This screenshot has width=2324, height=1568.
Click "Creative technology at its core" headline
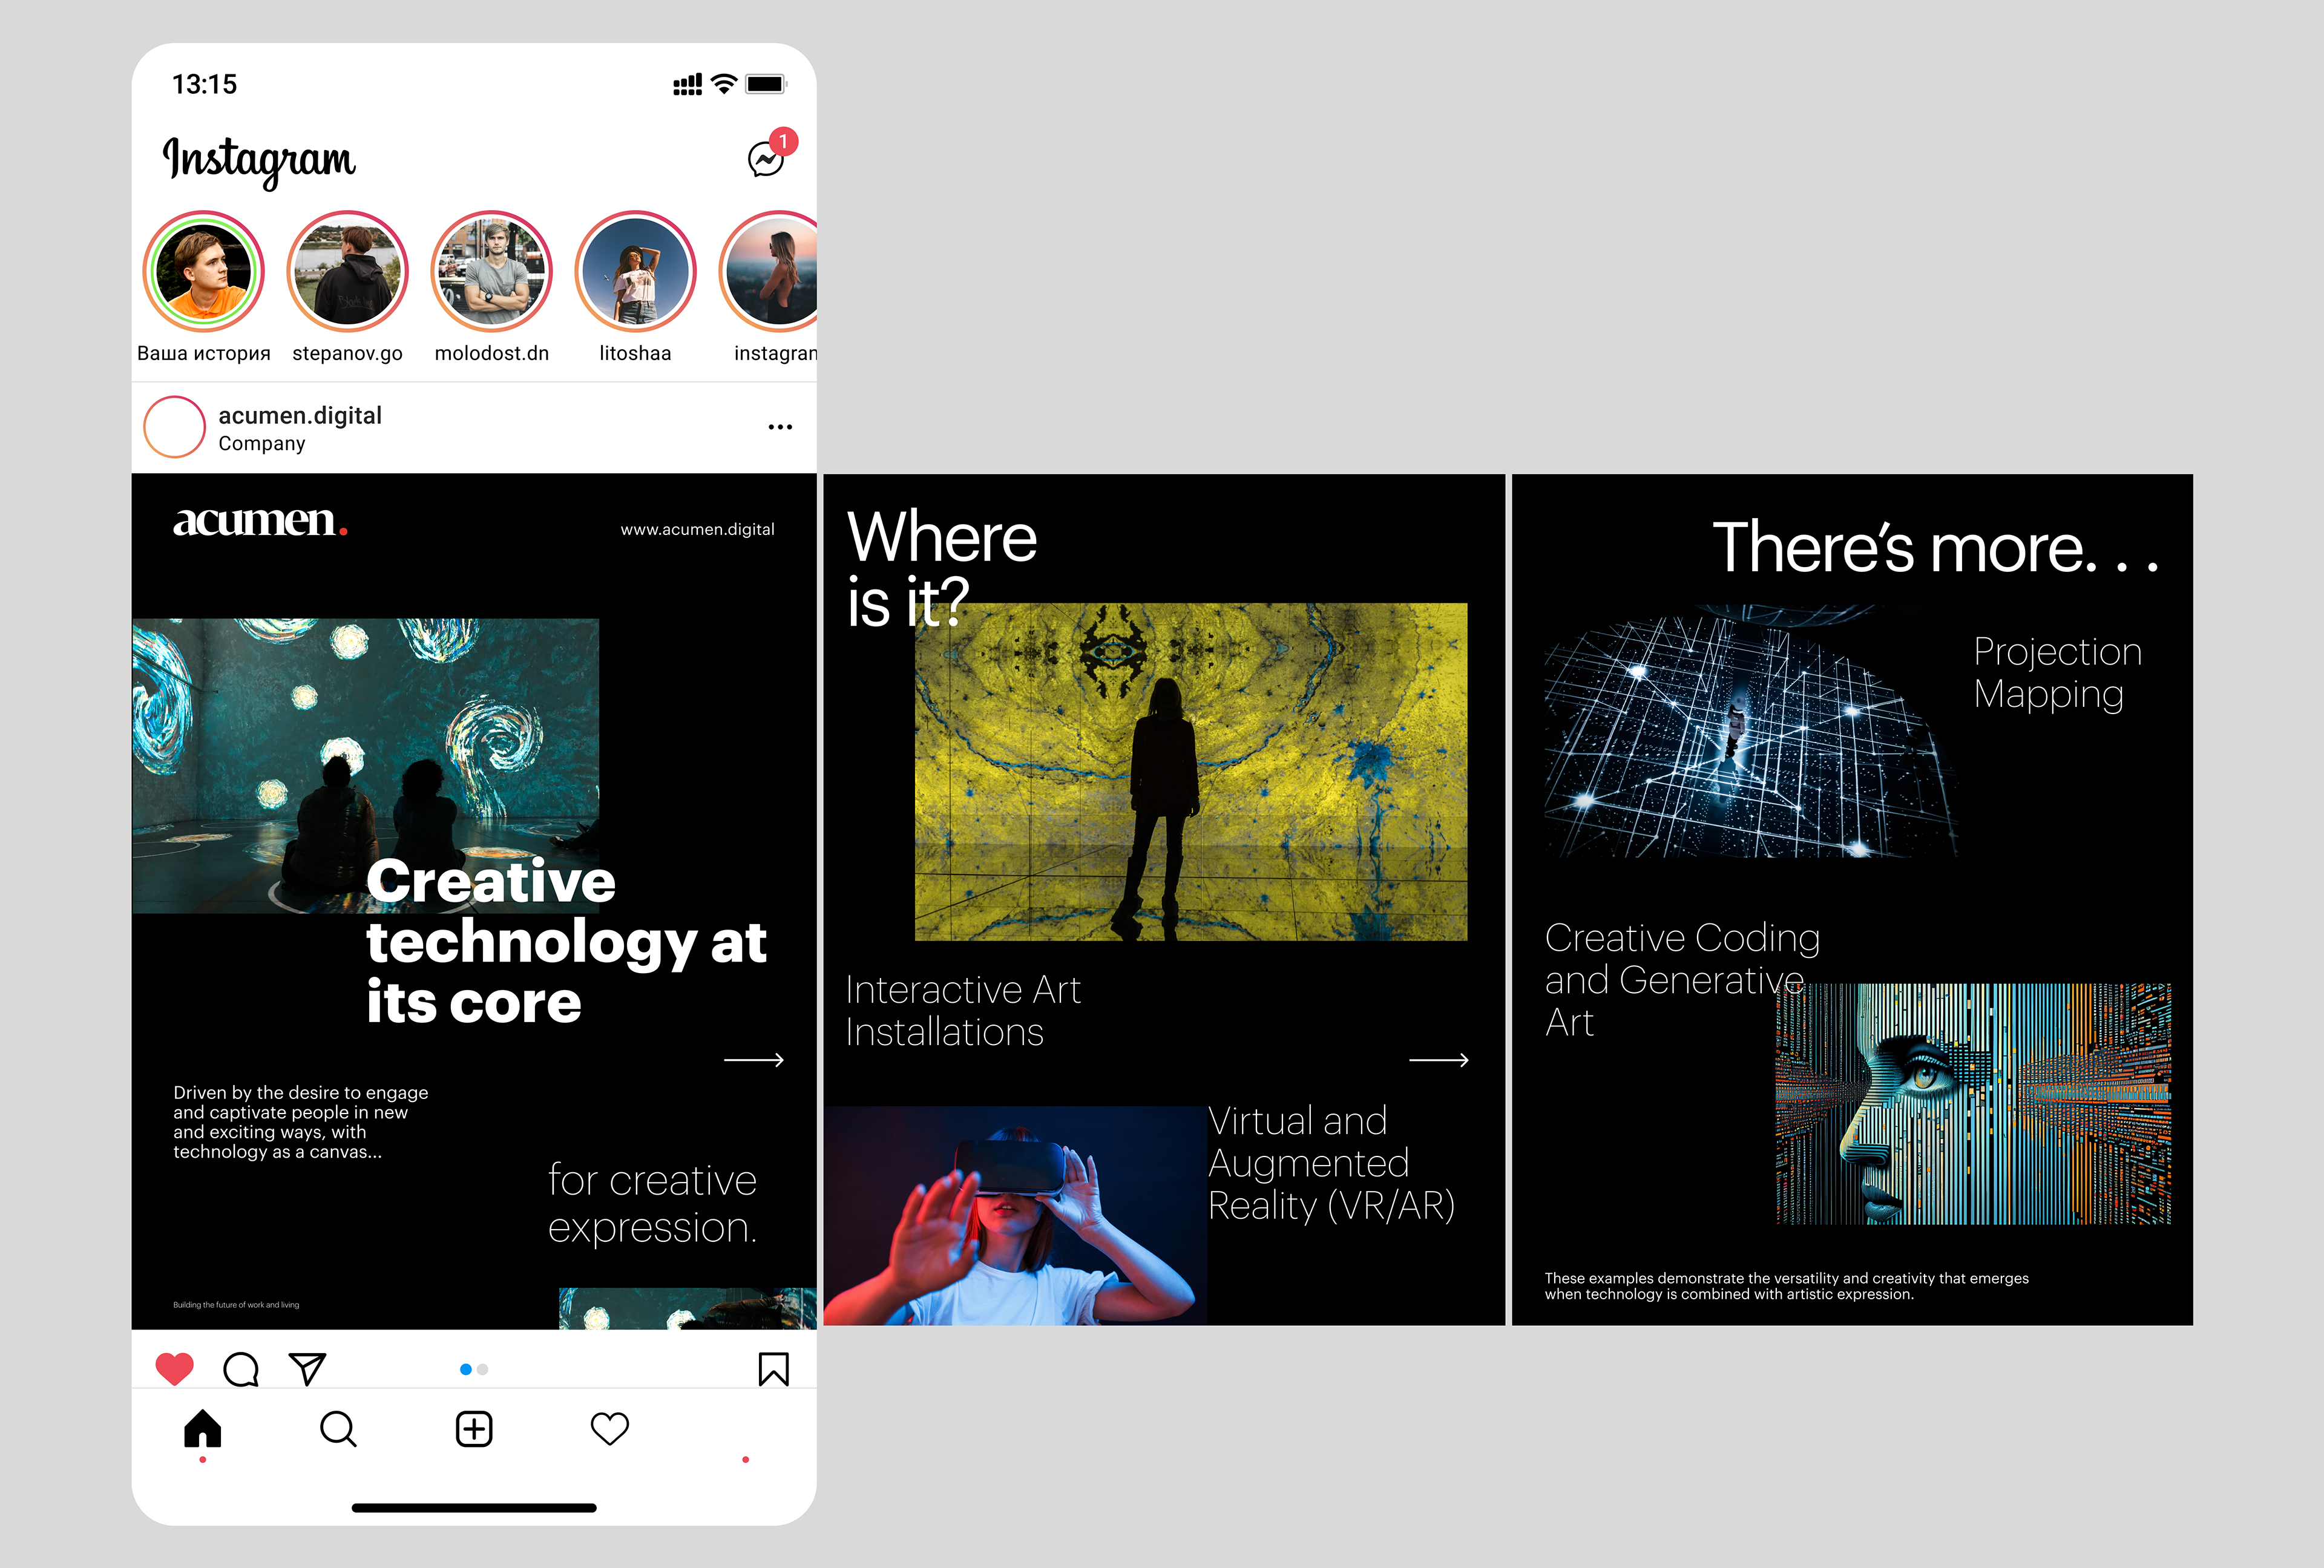coord(566,941)
